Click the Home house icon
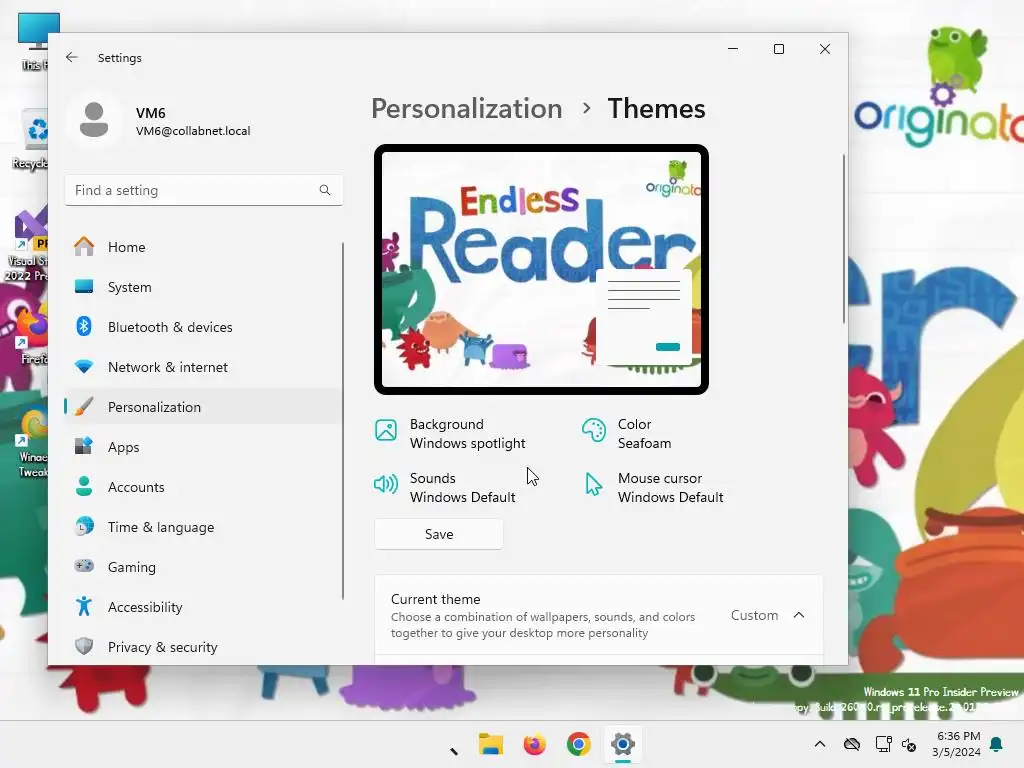 point(84,247)
